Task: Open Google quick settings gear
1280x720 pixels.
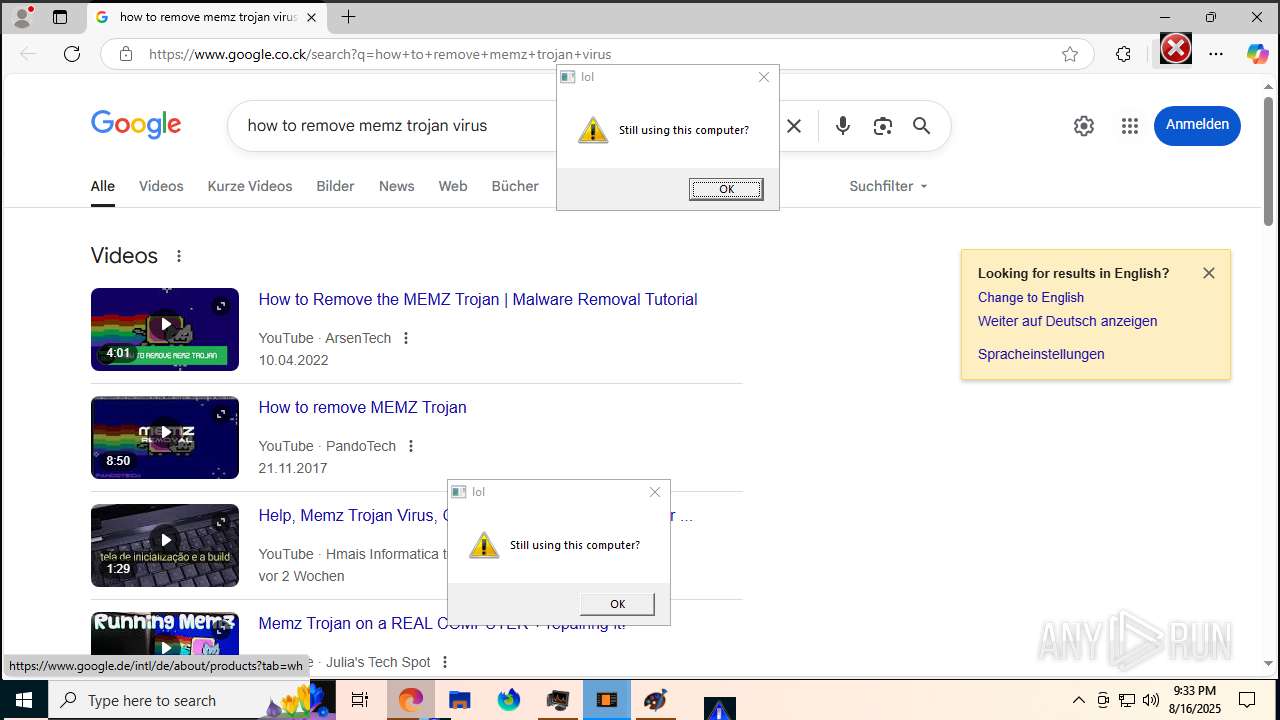Action: pos(1084,126)
